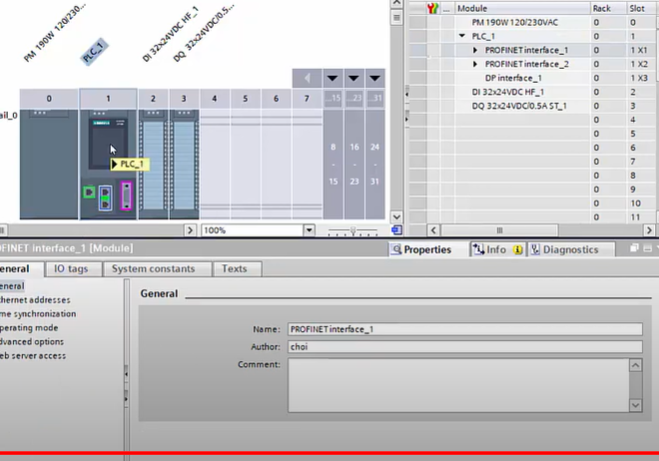Screen dimensions: 659x461
Task: Select the General item in property navigation
Action: click(x=12, y=286)
